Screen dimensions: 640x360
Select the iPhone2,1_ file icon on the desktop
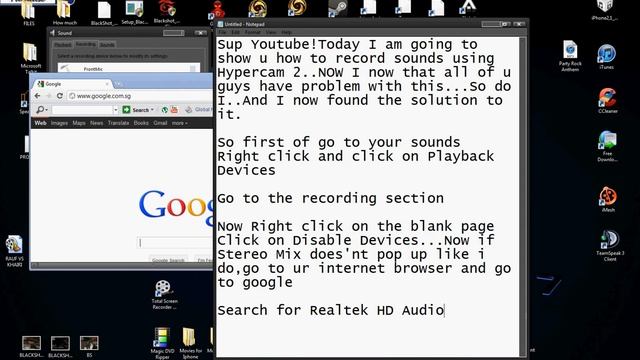(604, 10)
